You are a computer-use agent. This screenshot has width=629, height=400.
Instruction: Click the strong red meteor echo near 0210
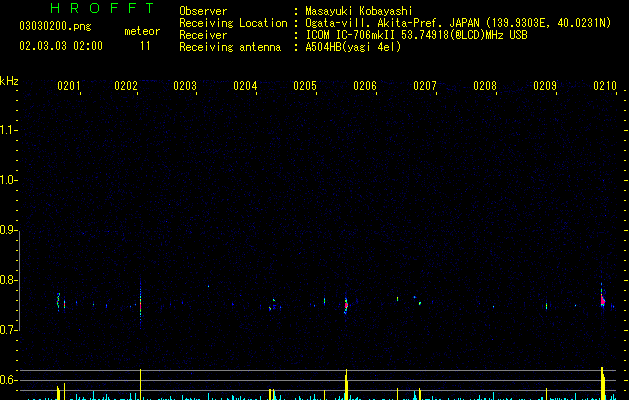click(x=603, y=300)
